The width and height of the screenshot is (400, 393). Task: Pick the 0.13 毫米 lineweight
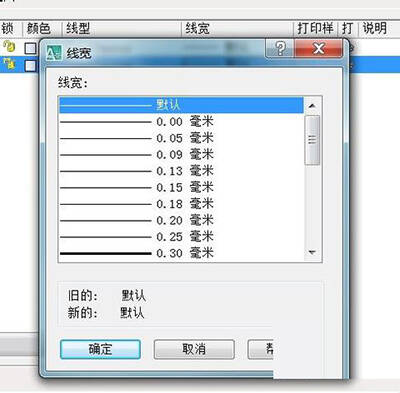pos(181,171)
